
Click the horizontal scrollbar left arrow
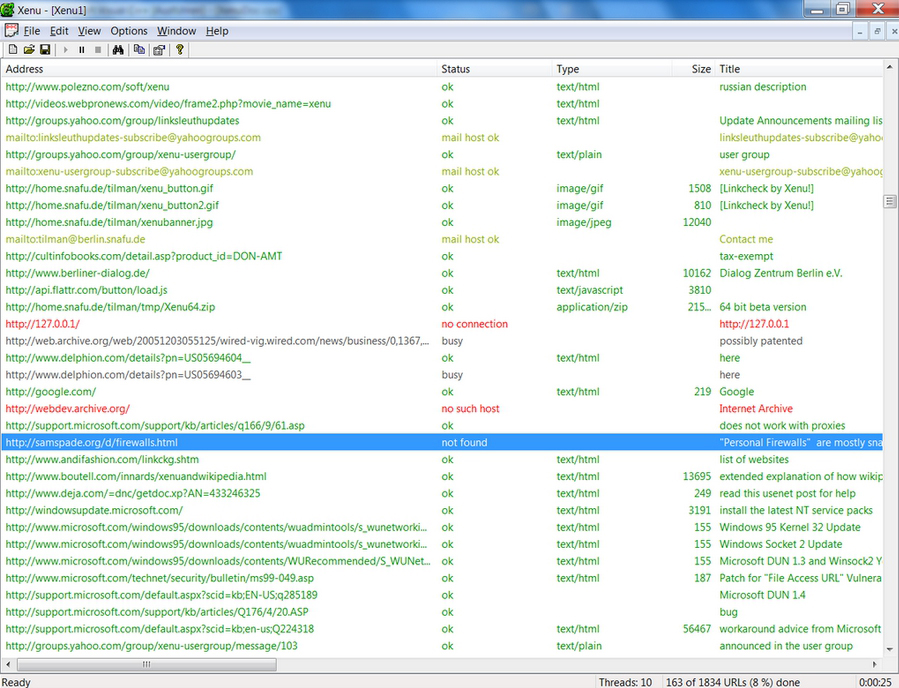[8, 664]
